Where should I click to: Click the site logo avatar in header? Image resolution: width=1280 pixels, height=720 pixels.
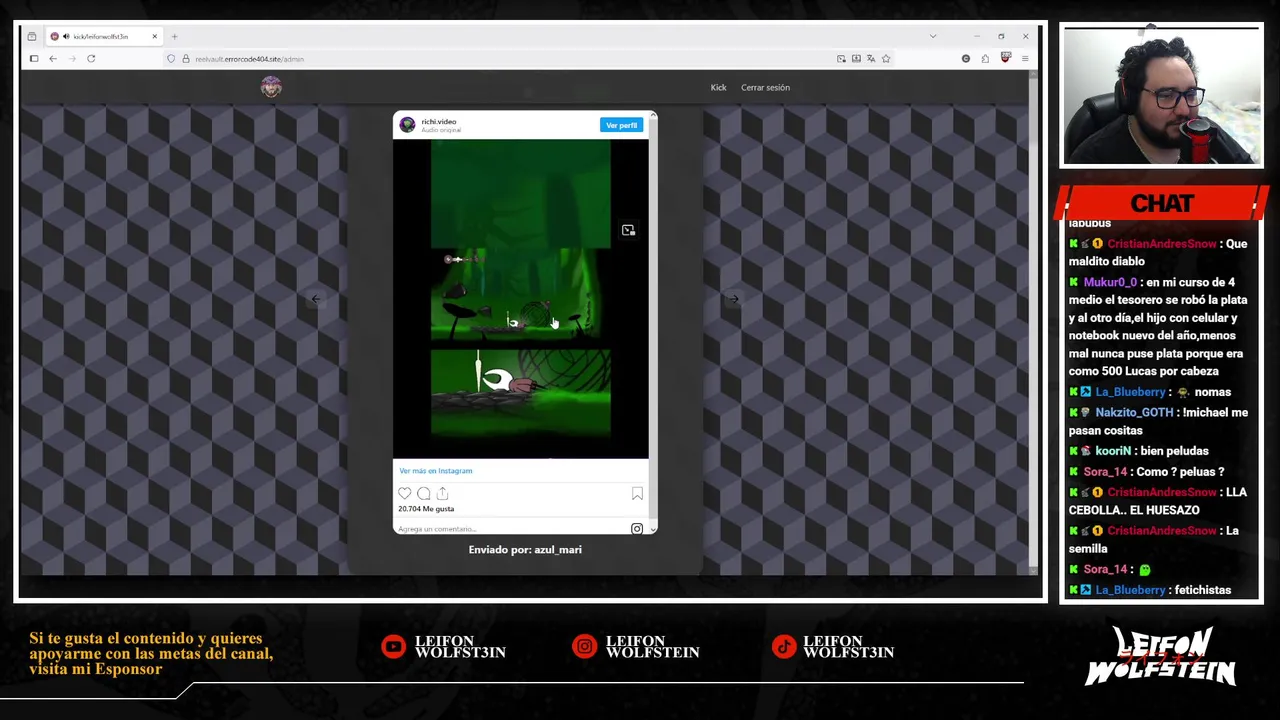271,87
